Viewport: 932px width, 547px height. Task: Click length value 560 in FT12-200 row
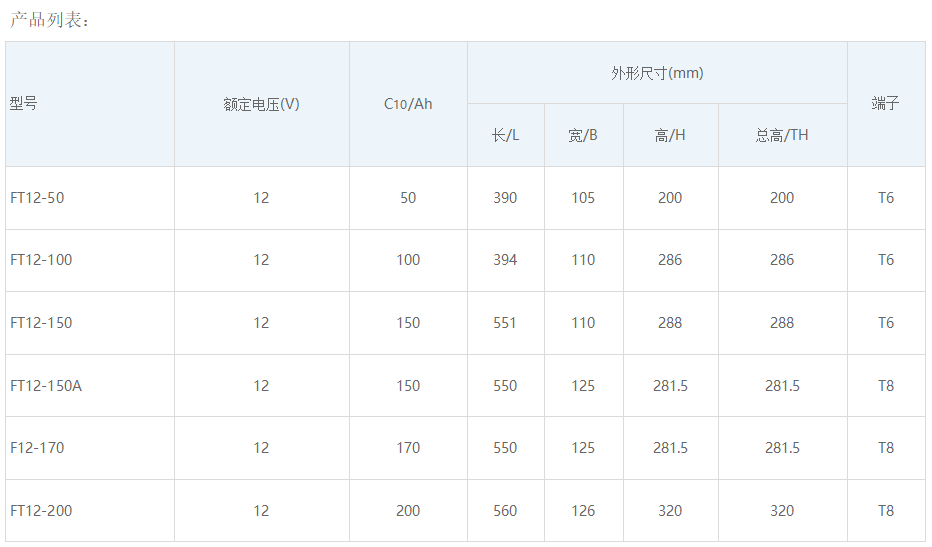505,511
